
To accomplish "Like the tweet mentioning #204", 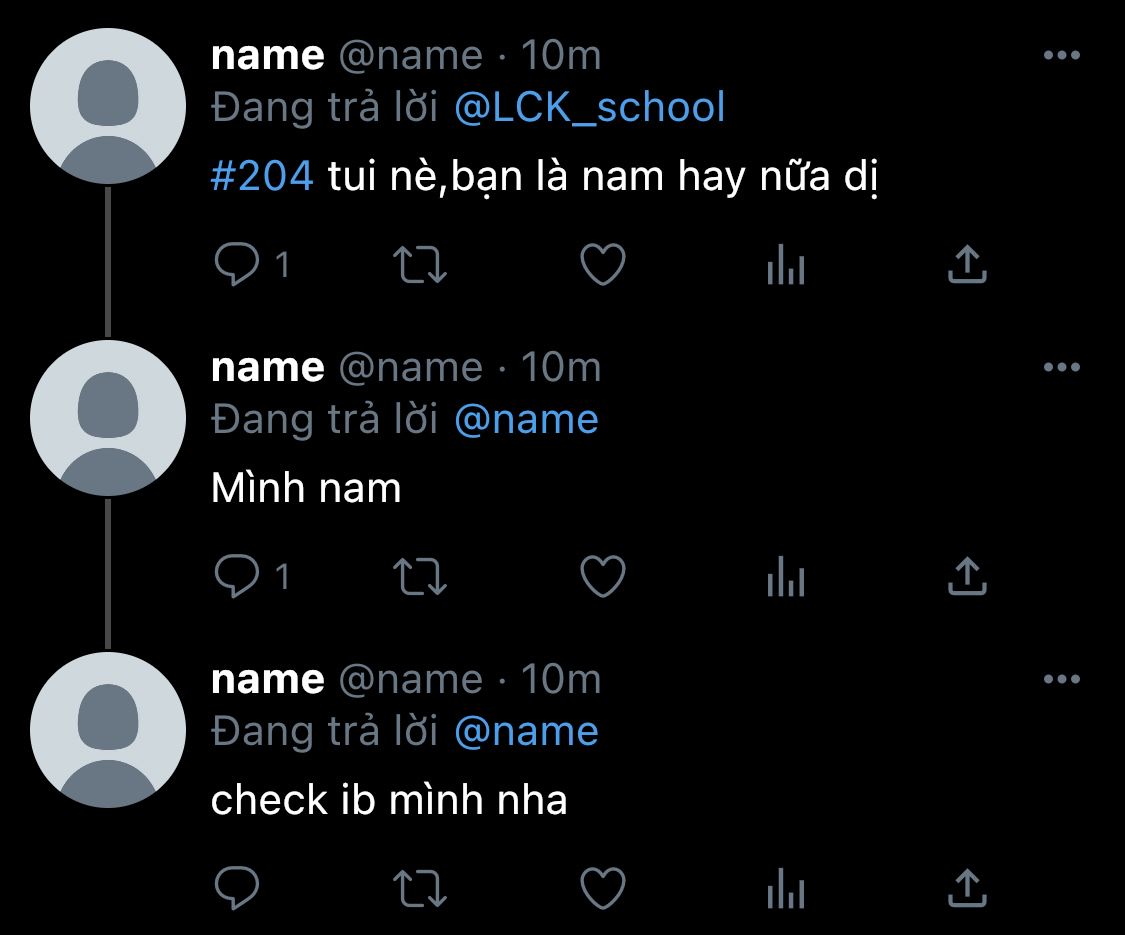I will point(603,265).
